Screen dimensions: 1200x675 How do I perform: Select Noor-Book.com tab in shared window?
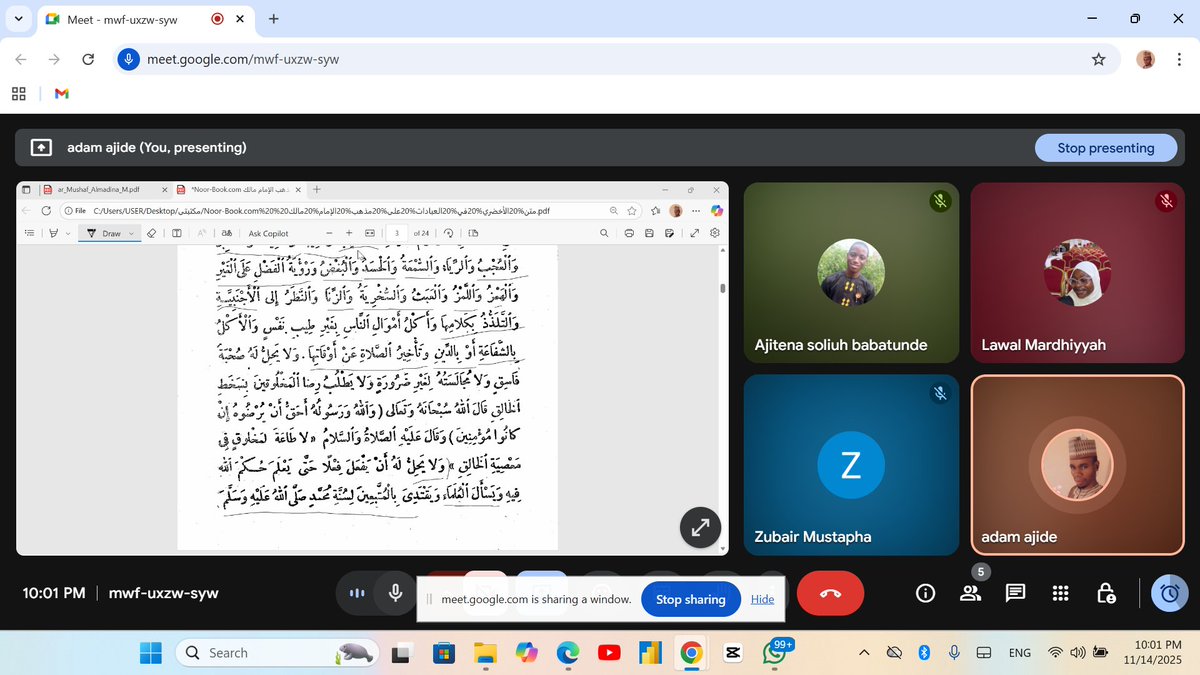tap(238, 189)
